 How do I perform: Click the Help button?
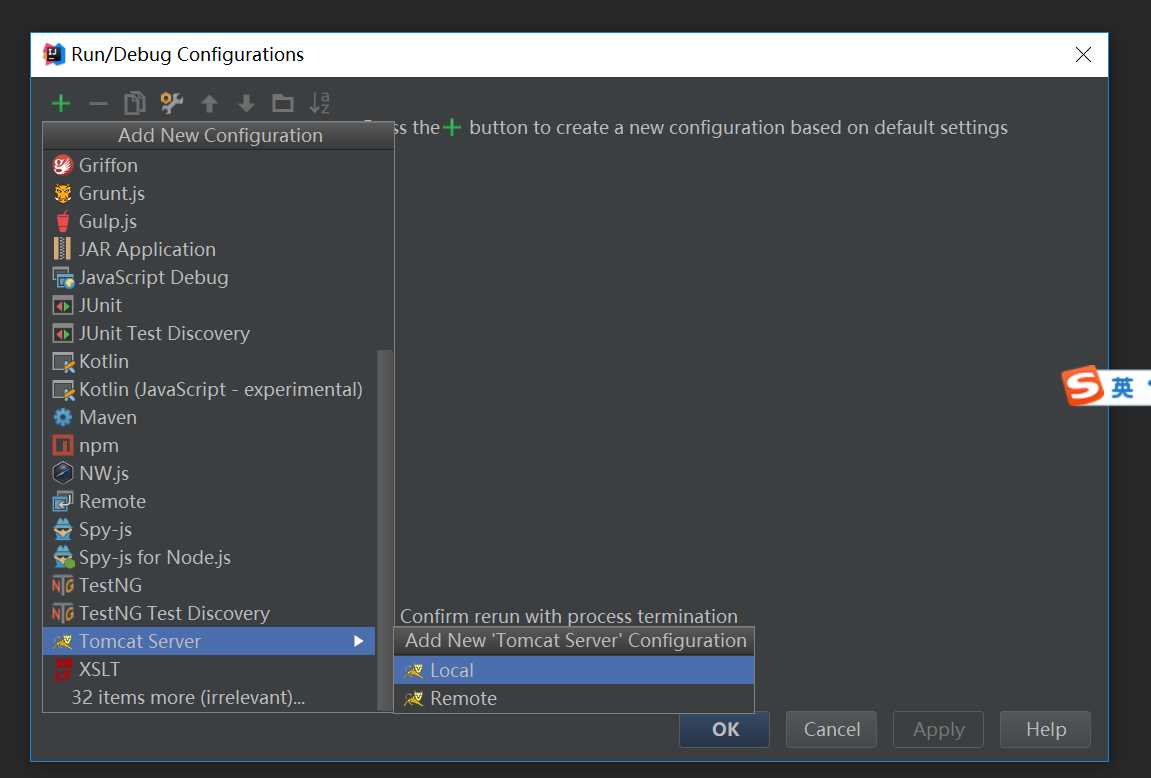pos(1045,729)
